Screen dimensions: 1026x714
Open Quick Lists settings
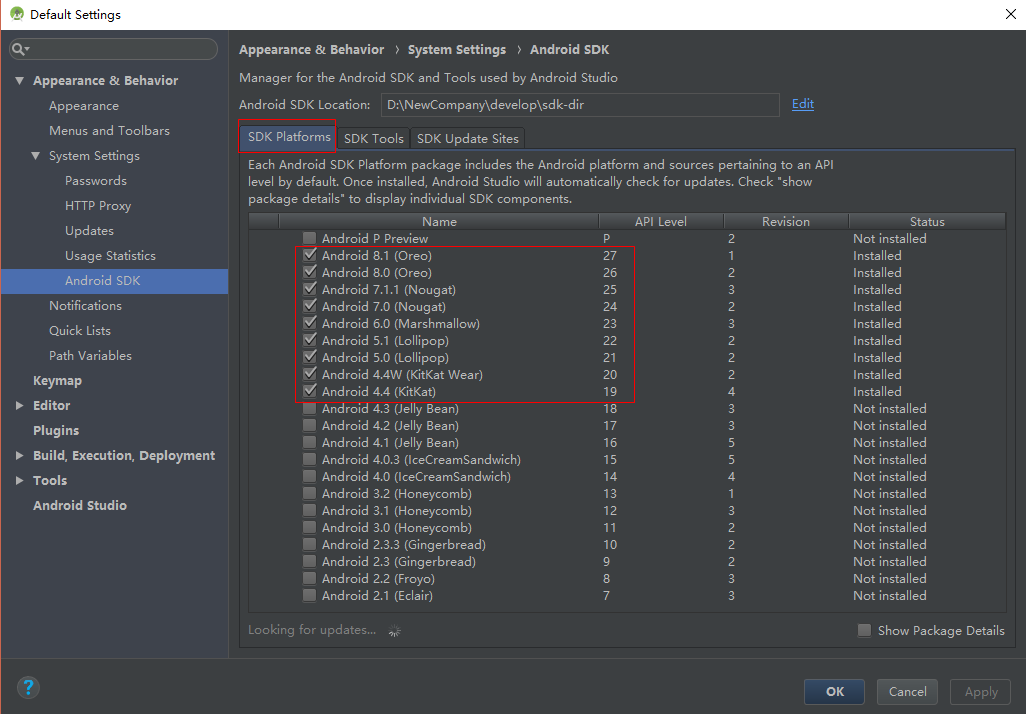(x=80, y=330)
